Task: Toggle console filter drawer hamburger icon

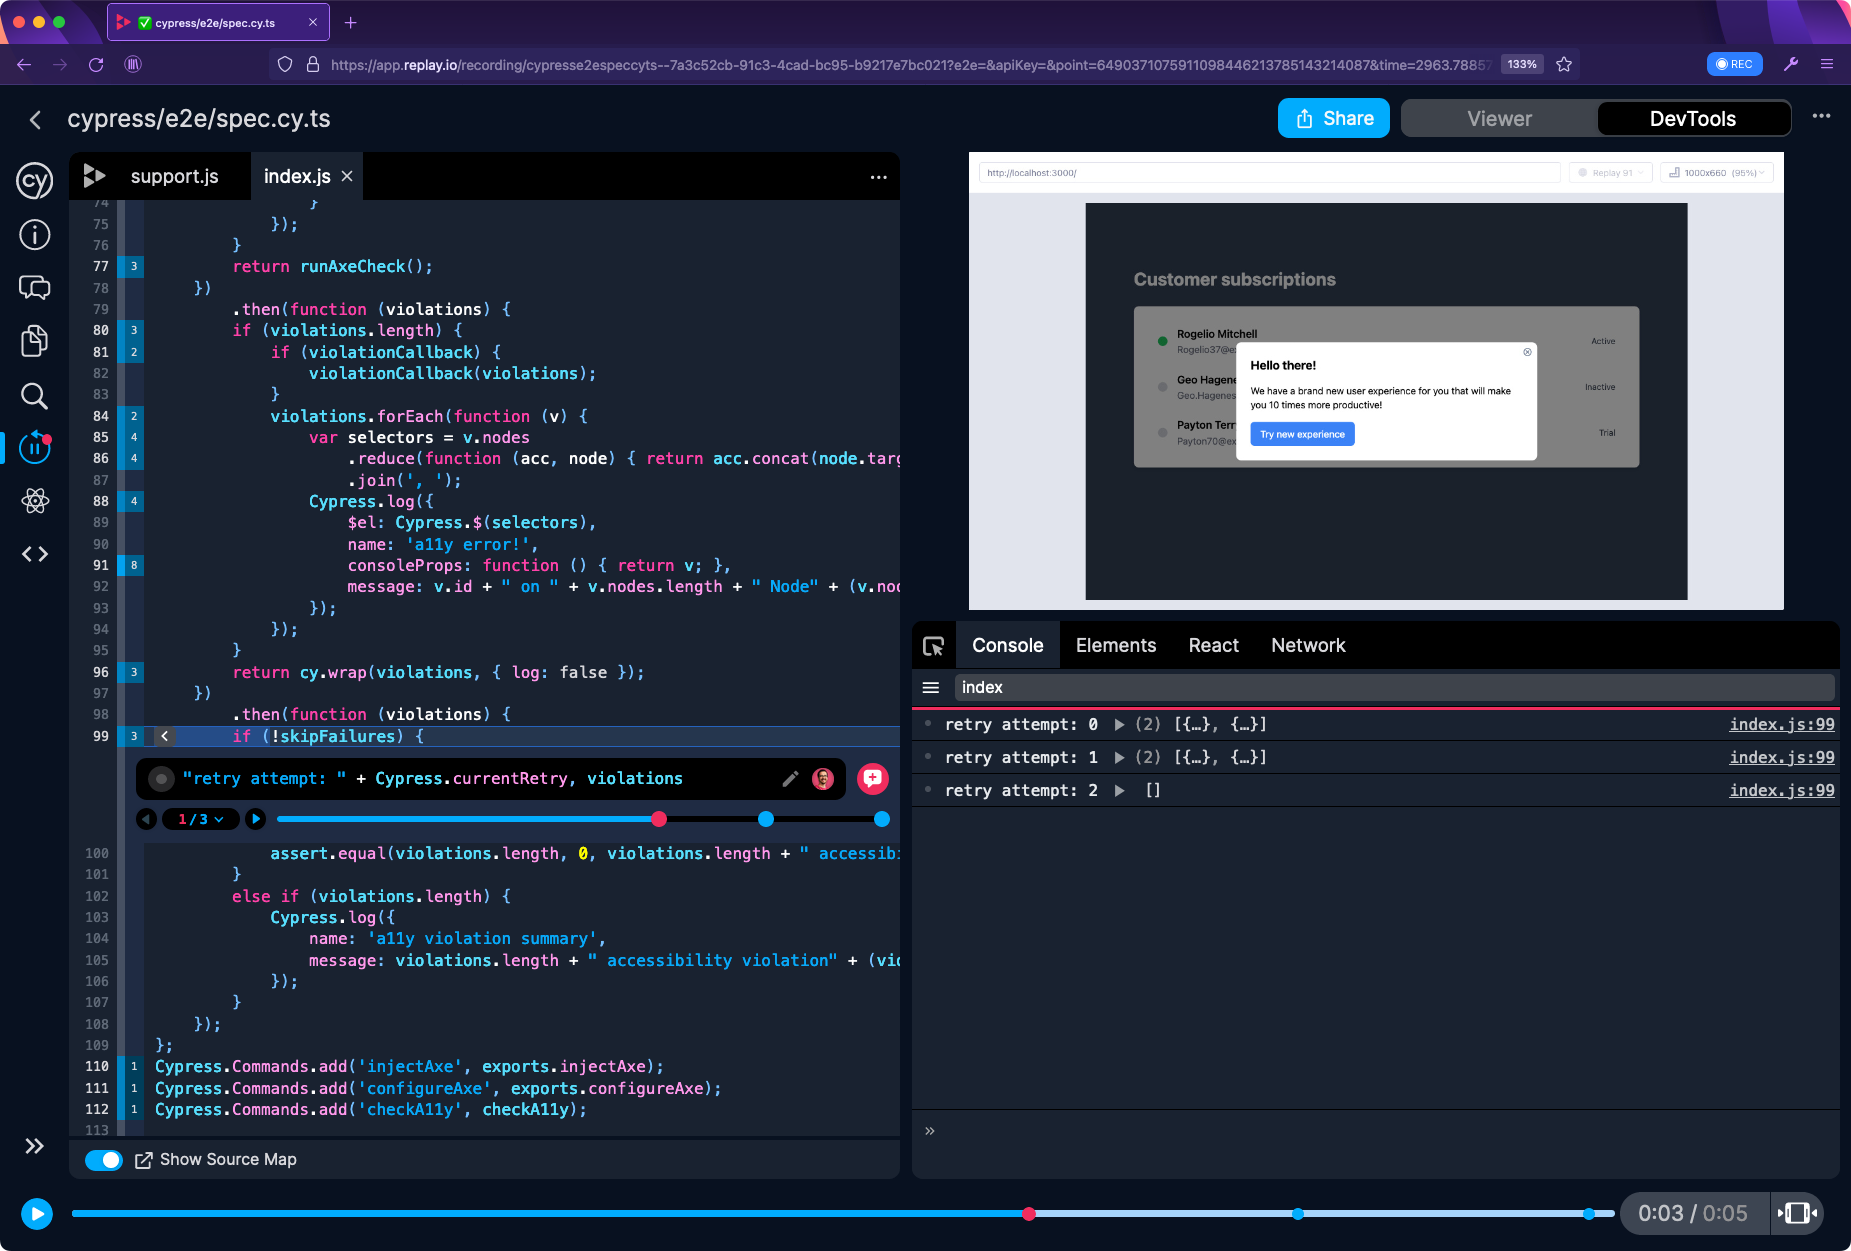Action: pyautogui.click(x=930, y=687)
